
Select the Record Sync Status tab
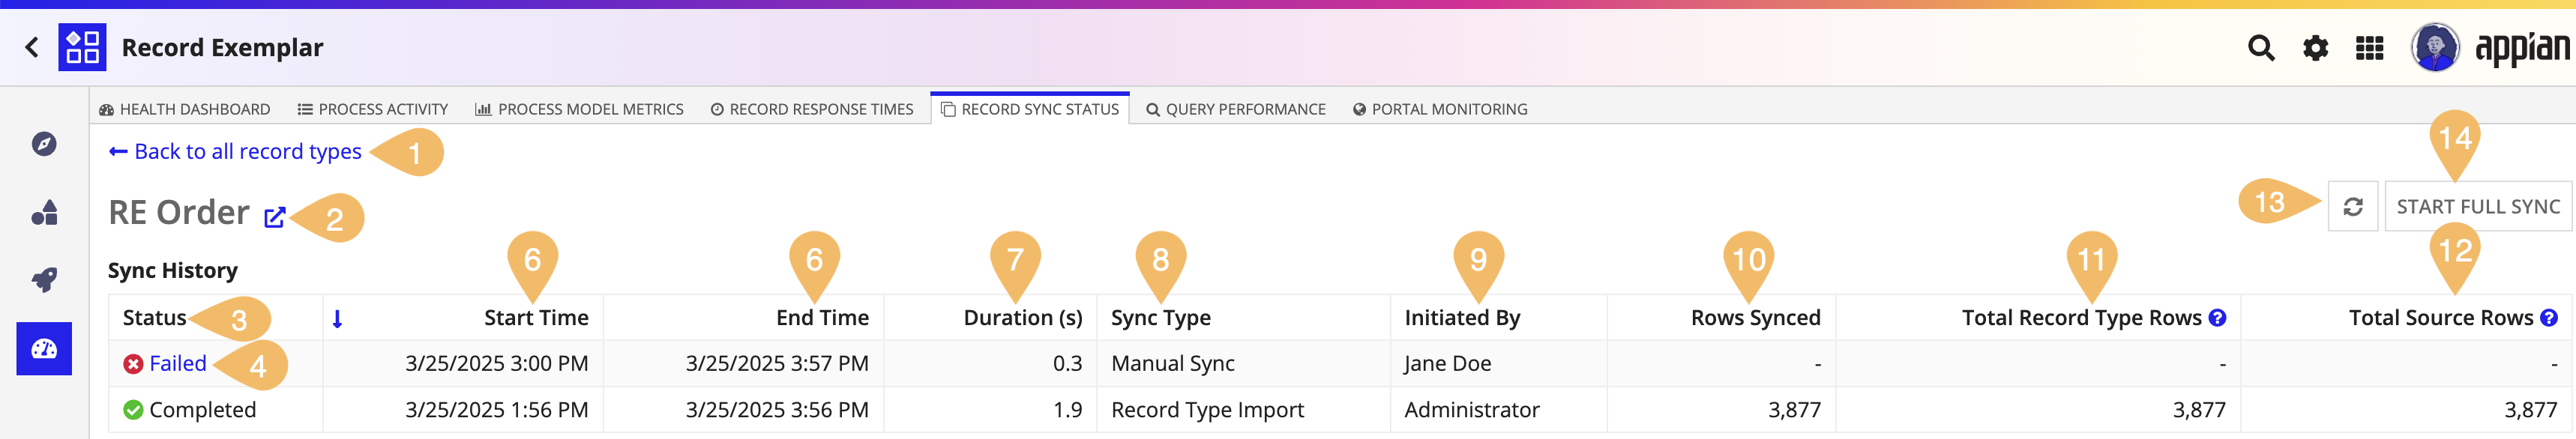(1030, 109)
